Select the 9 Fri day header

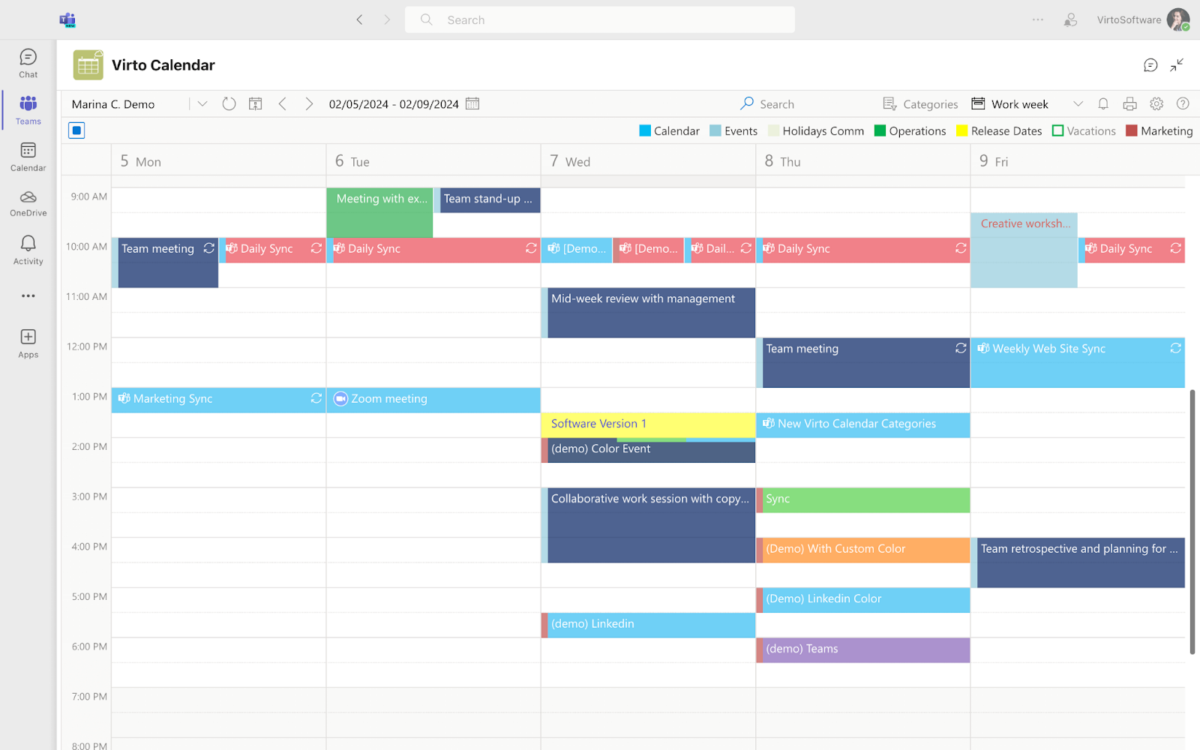click(x=1078, y=161)
